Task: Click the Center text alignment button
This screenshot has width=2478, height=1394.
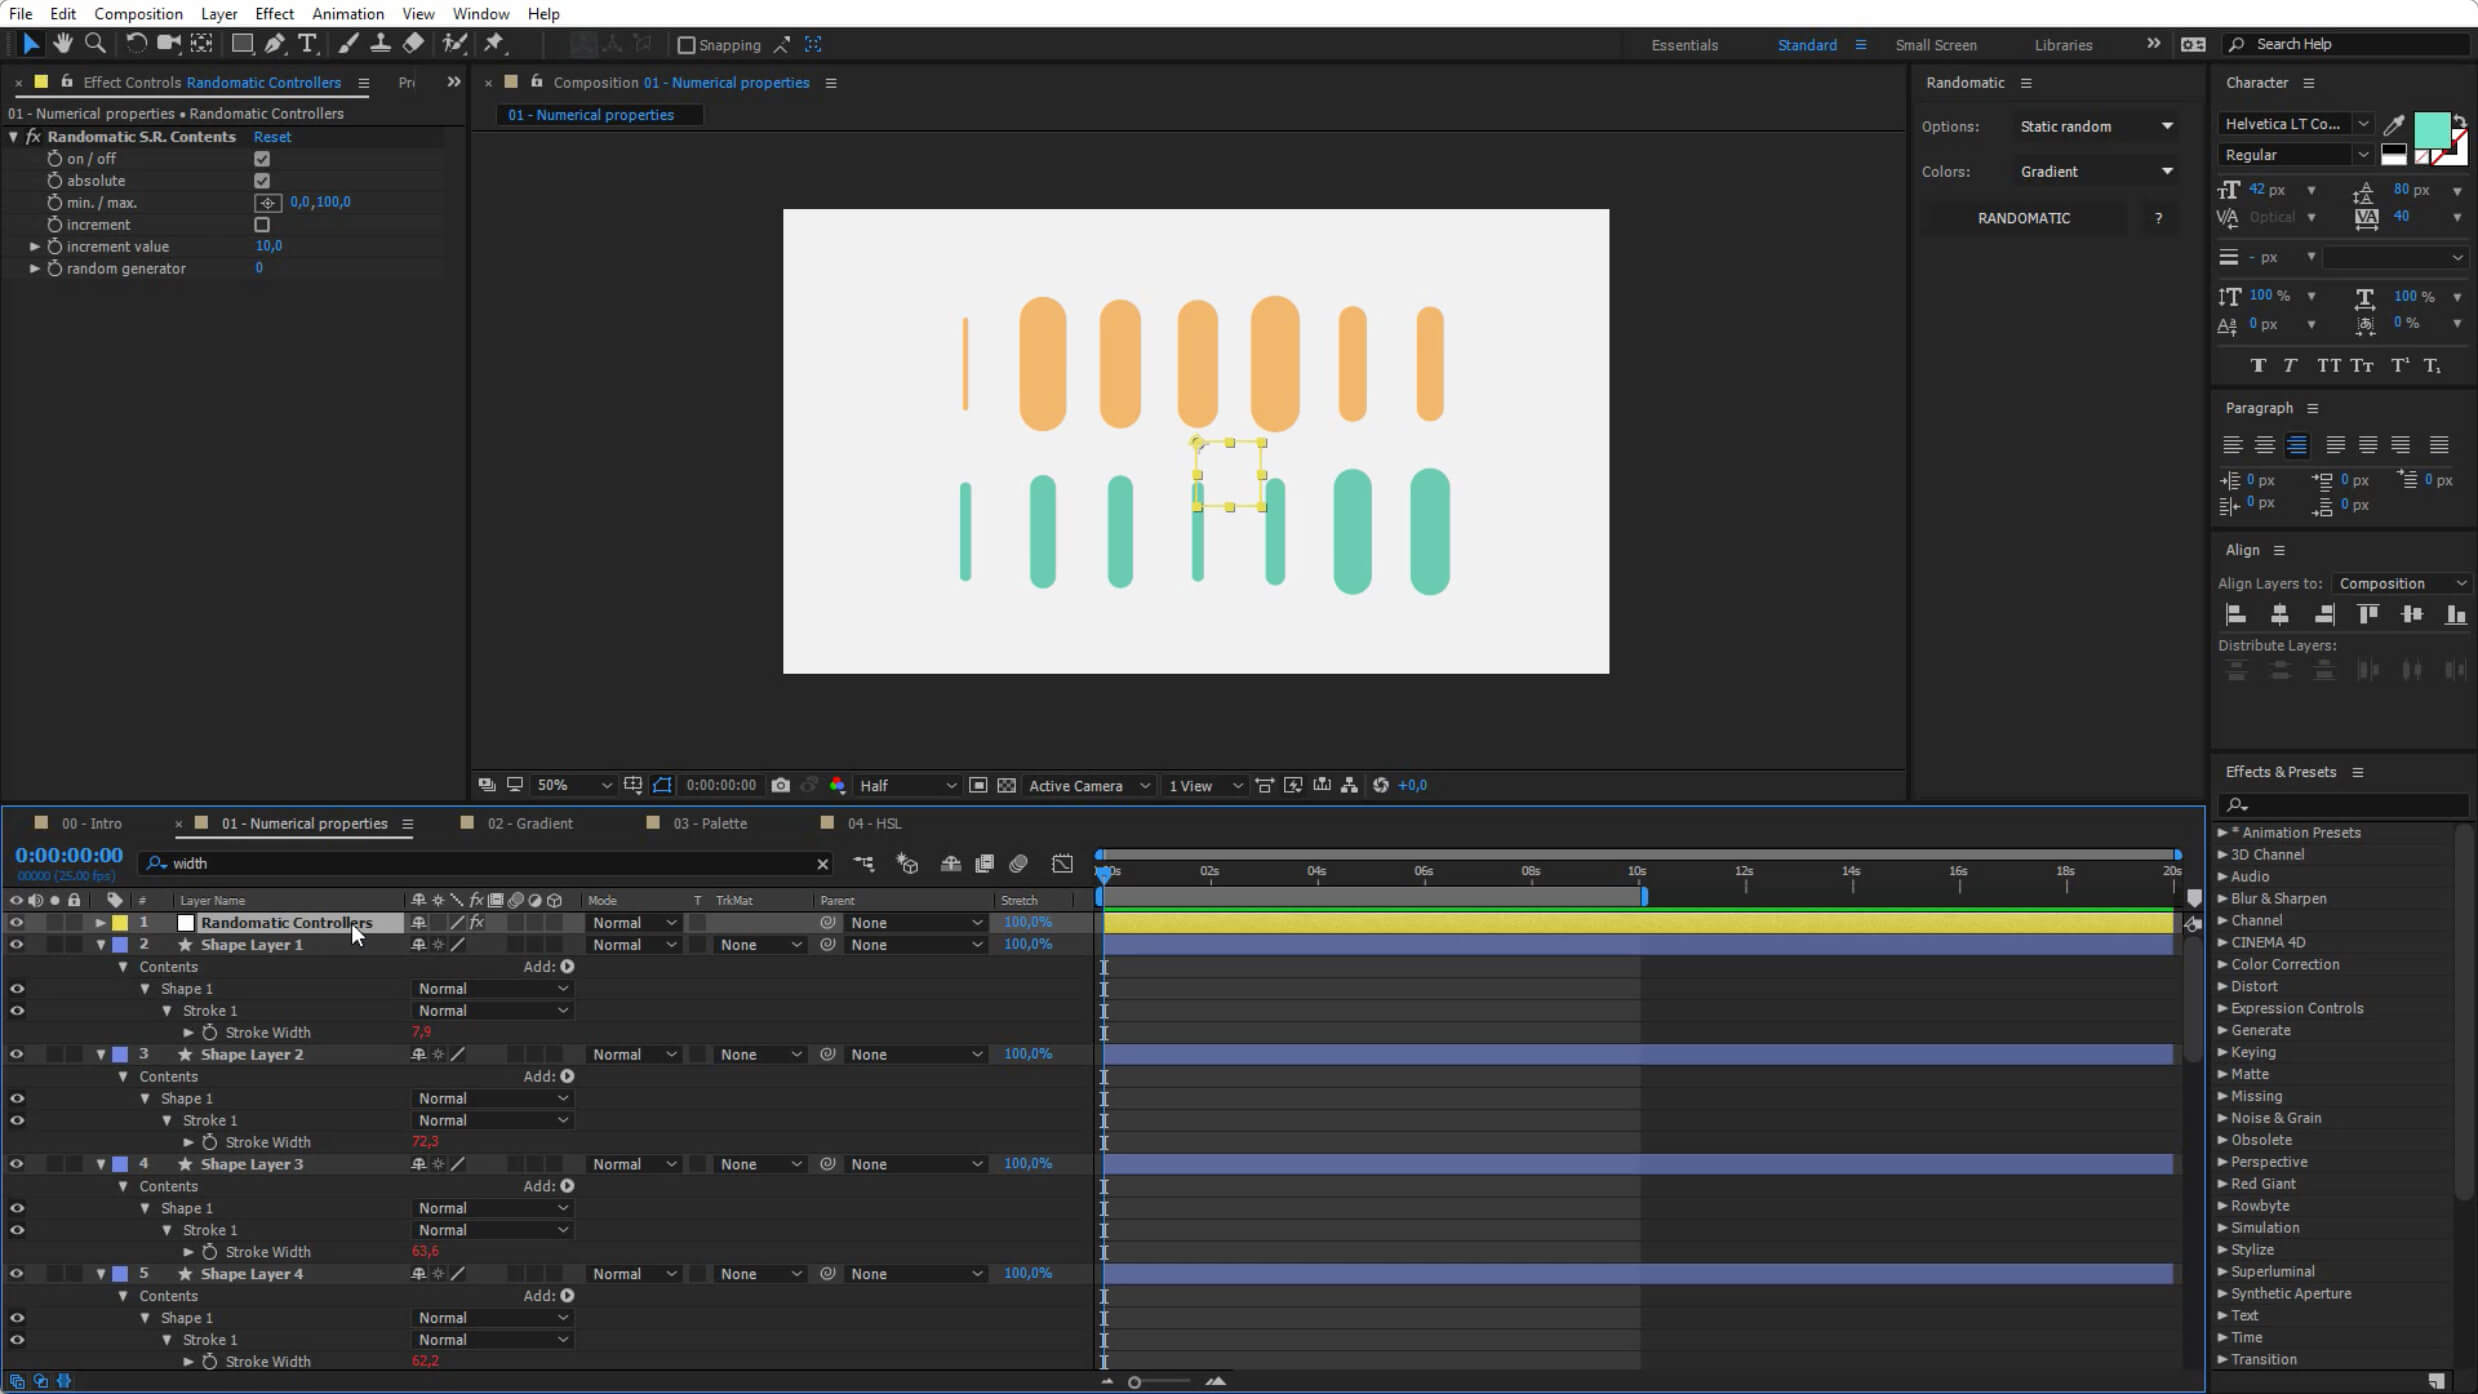Action: (2264, 445)
